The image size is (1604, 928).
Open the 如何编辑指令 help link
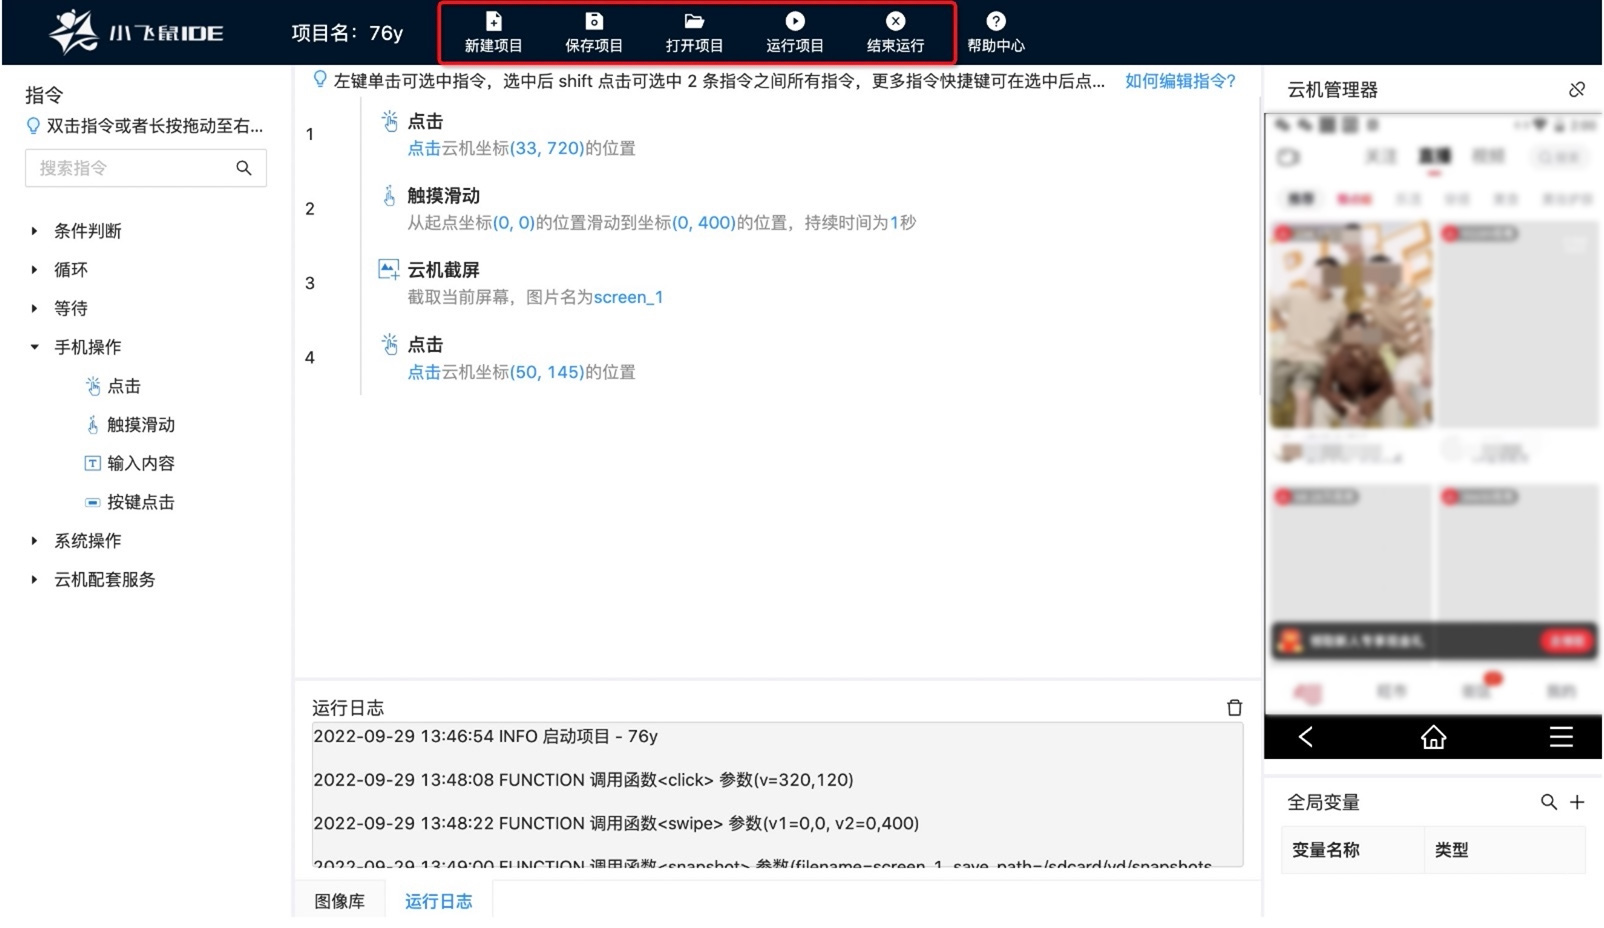(1180, 82)
